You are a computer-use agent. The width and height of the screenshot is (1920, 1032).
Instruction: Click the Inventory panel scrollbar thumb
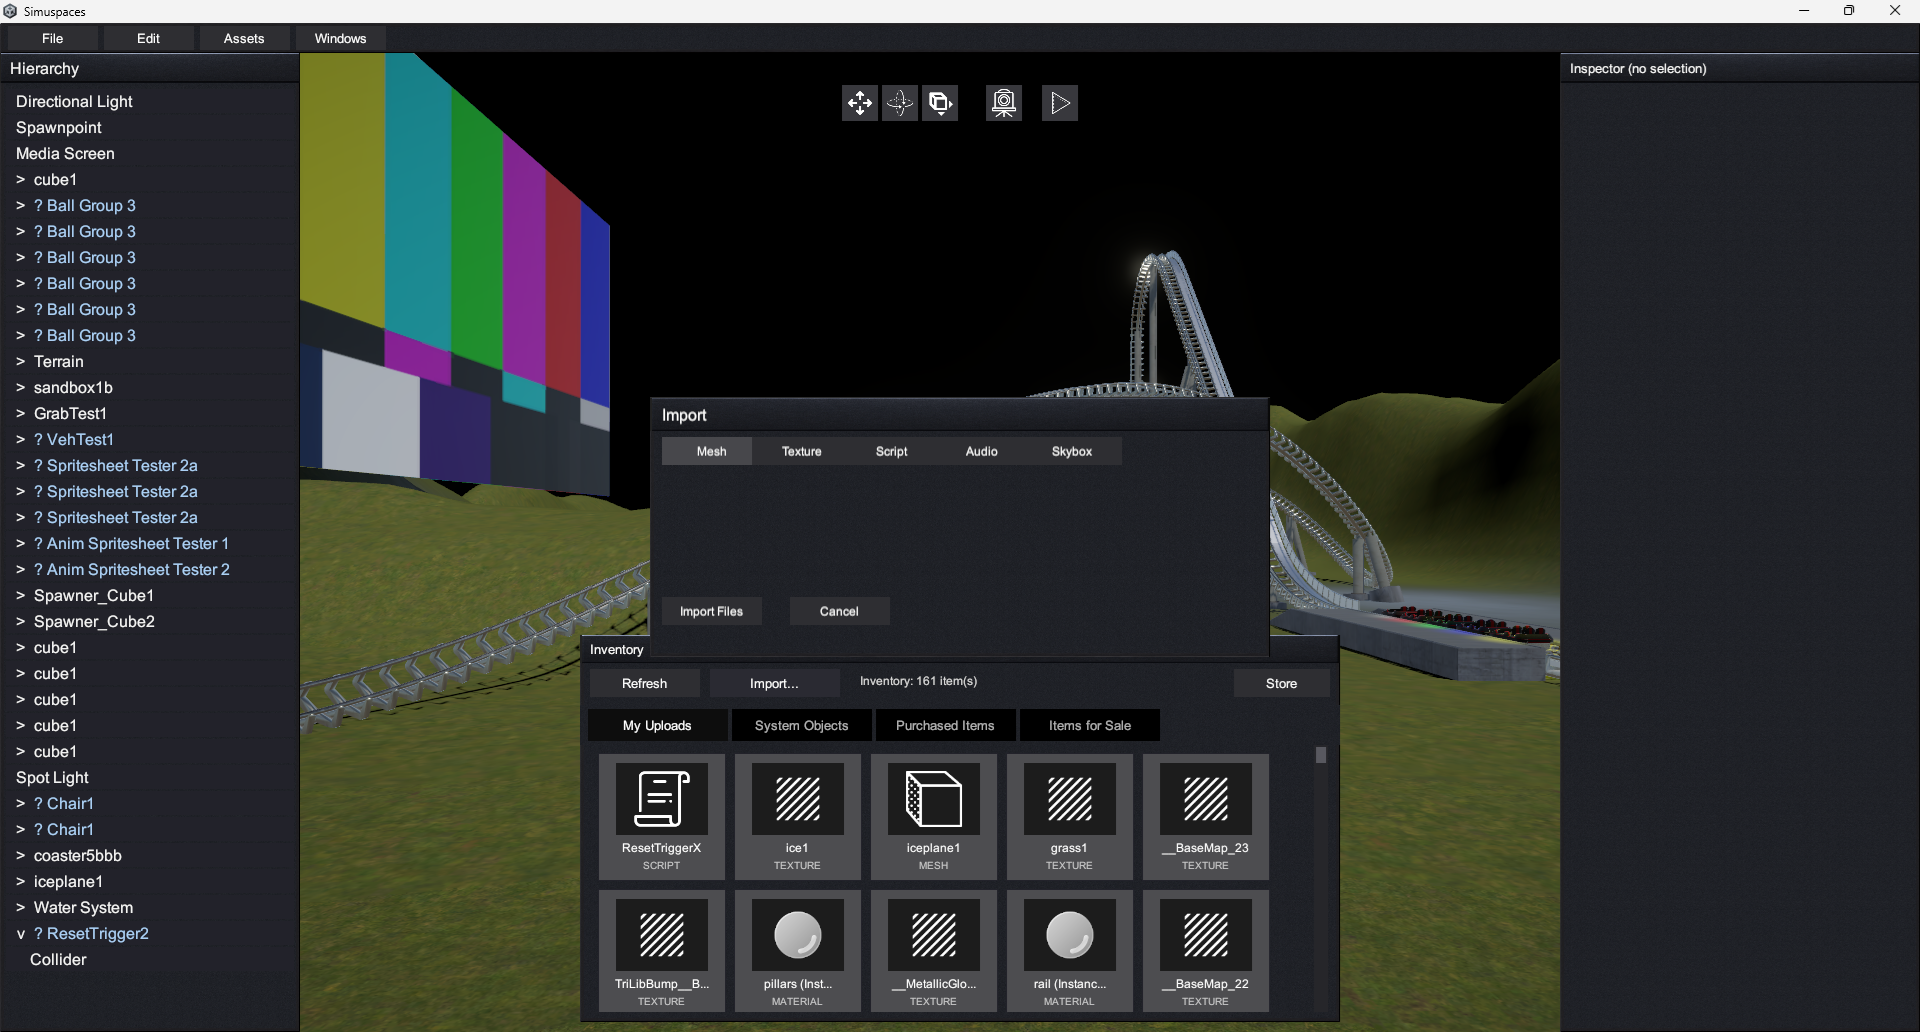1321,755
